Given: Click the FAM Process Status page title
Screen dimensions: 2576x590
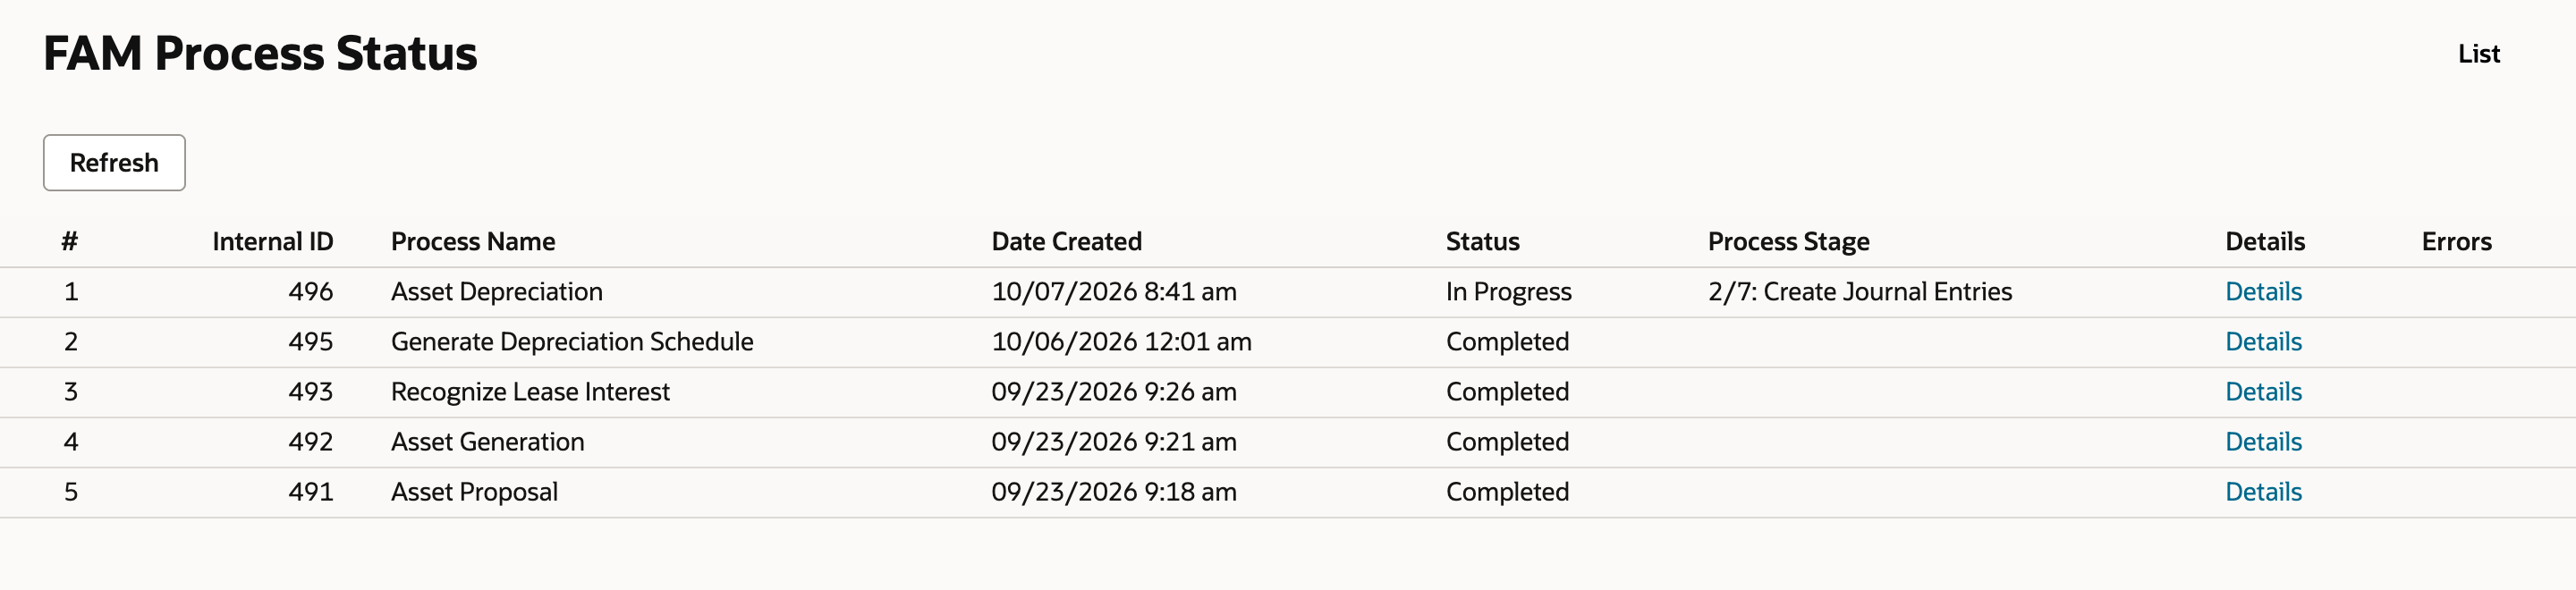Looking at the screenshot, I should (x=260, y=53).
